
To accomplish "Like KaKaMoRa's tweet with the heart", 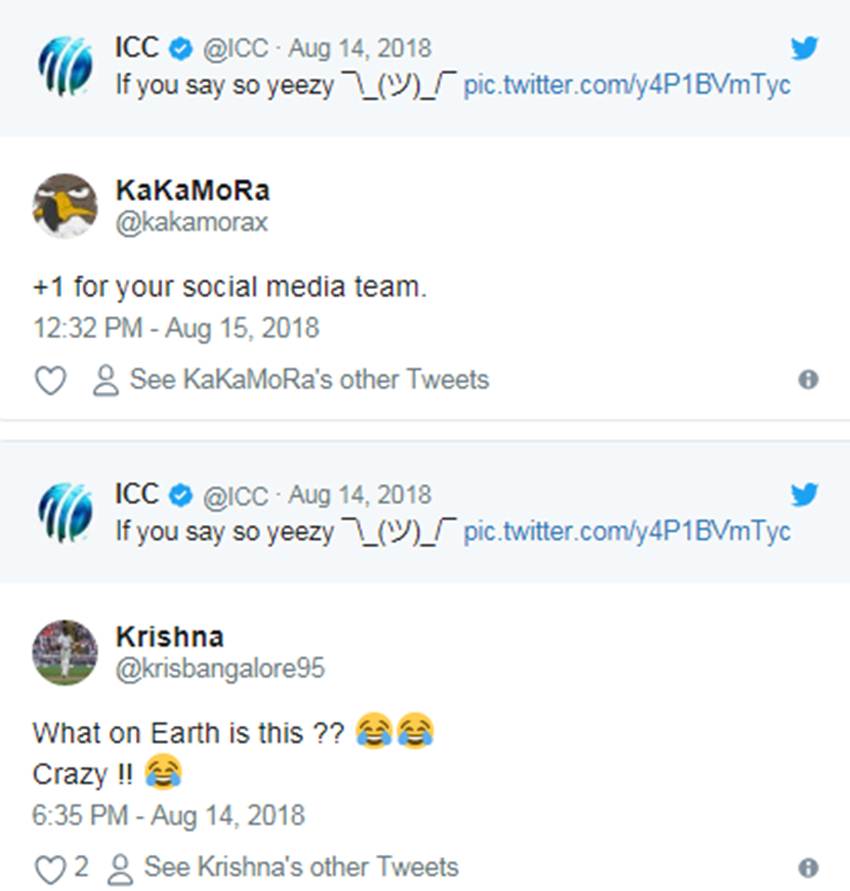I will [50, 380].
